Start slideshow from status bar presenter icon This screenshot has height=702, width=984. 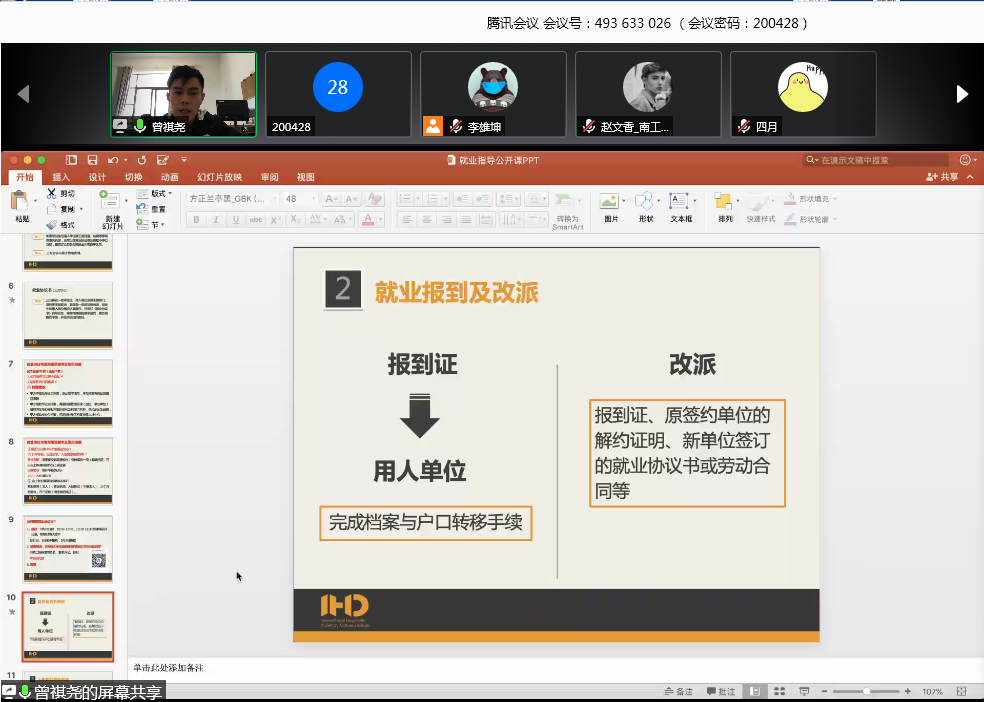pyautogui.click(x=804, y=691)
